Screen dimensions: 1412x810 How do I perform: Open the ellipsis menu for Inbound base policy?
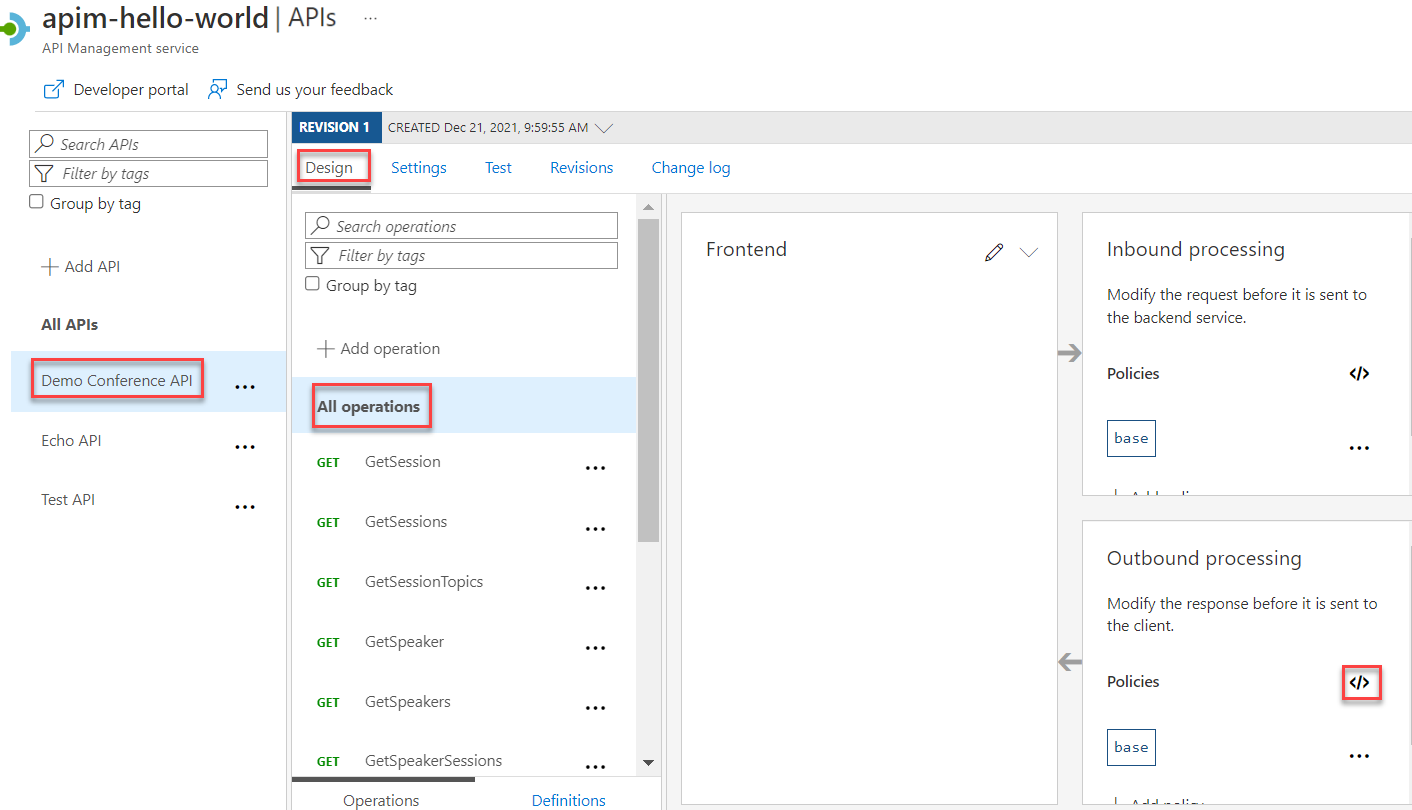1359,448
